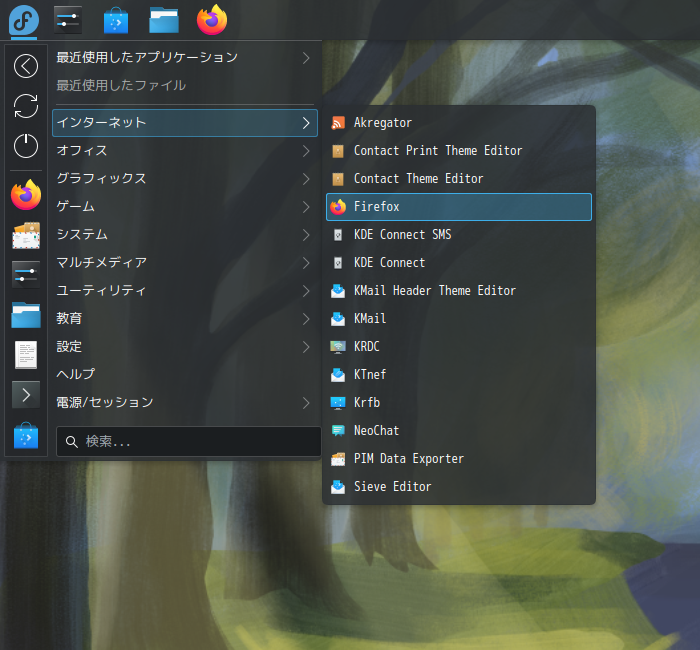The width and height of the screenshot is (700, 650).
Task: Open Firefox from the favorites sidebar
Action: (x=26, y=195)
